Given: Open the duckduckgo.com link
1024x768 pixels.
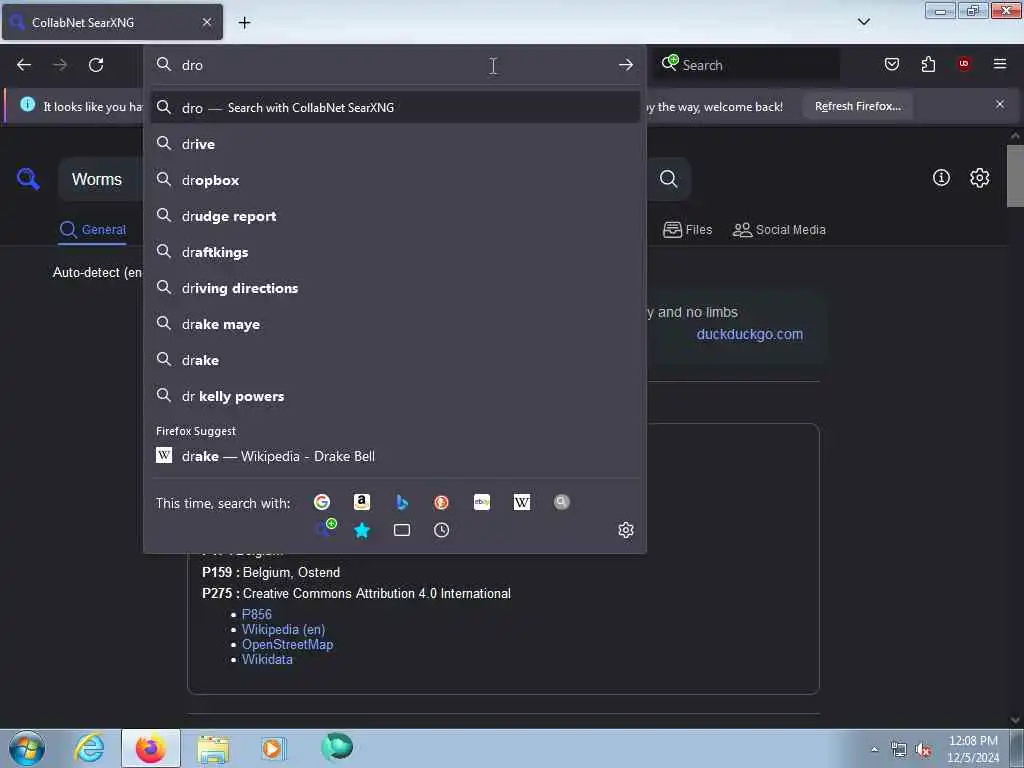Looking at the screenshot, I should point(750,334).
